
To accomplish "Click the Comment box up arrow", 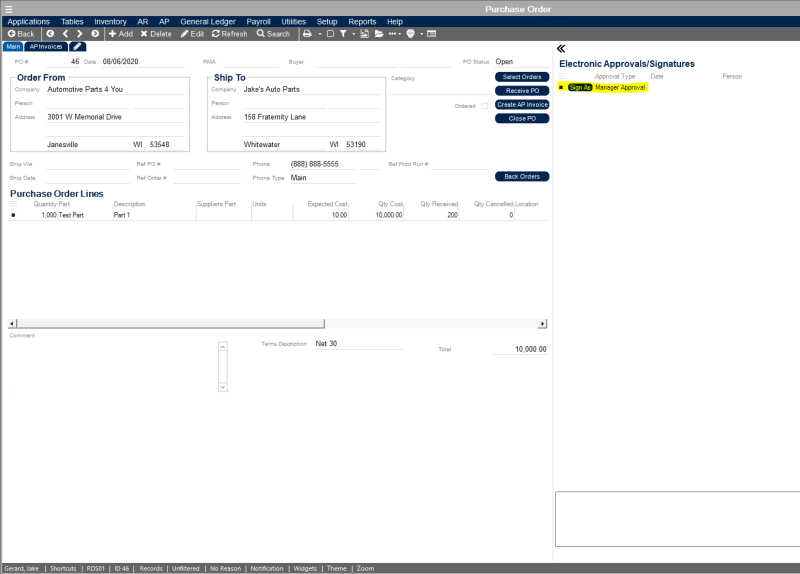I will coord(222,346).
